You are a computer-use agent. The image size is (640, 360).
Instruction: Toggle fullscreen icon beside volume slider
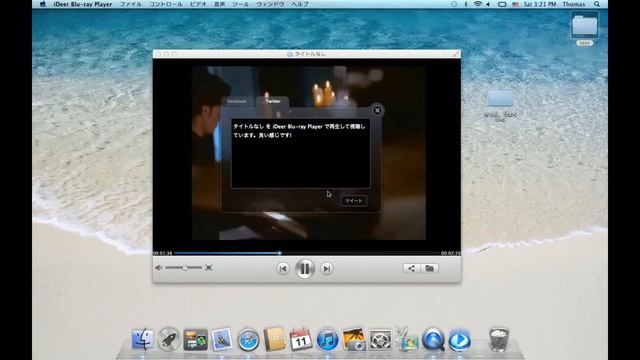209,268
